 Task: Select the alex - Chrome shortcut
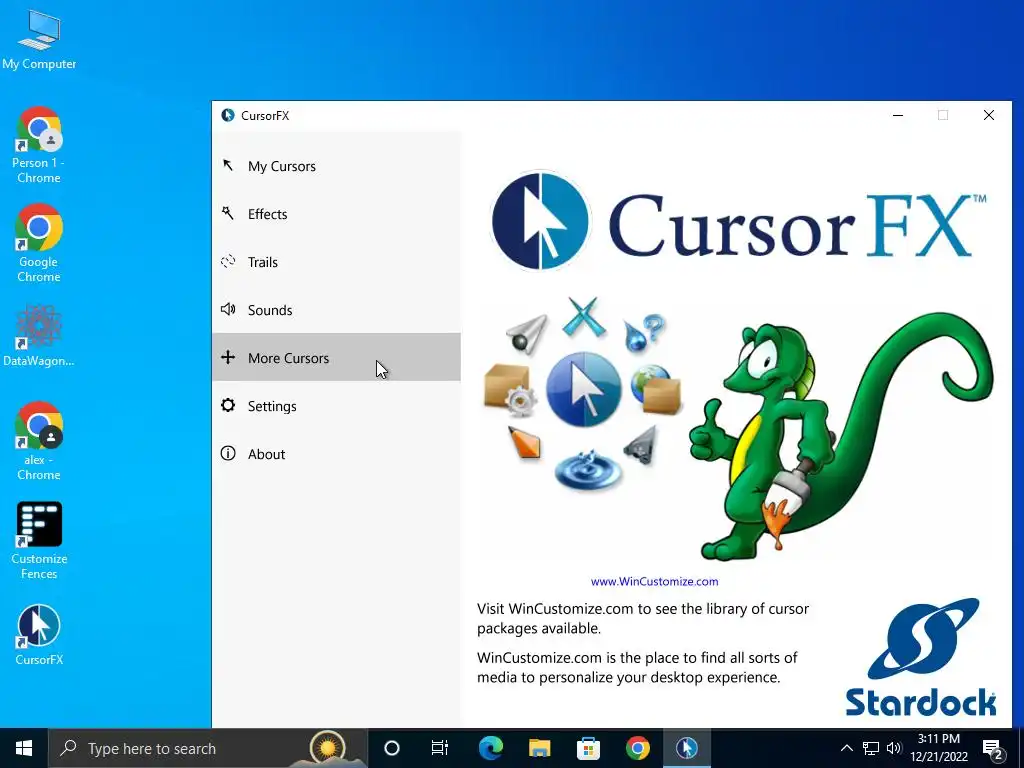[x=39, y=441]
